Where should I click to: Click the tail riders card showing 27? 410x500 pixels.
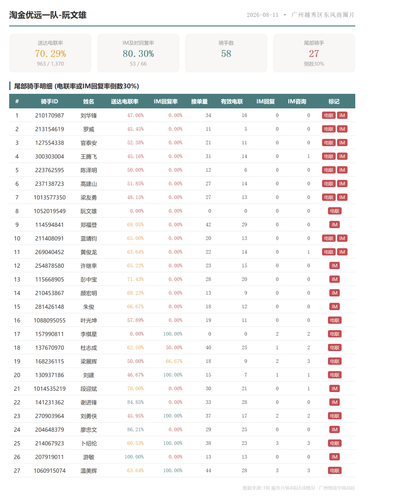pos(314,53)
